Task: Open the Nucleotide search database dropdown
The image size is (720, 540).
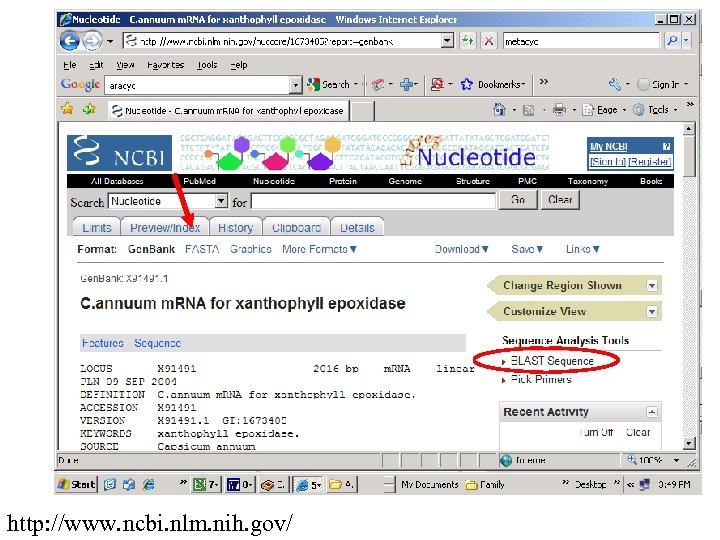Action: (221, 201)
